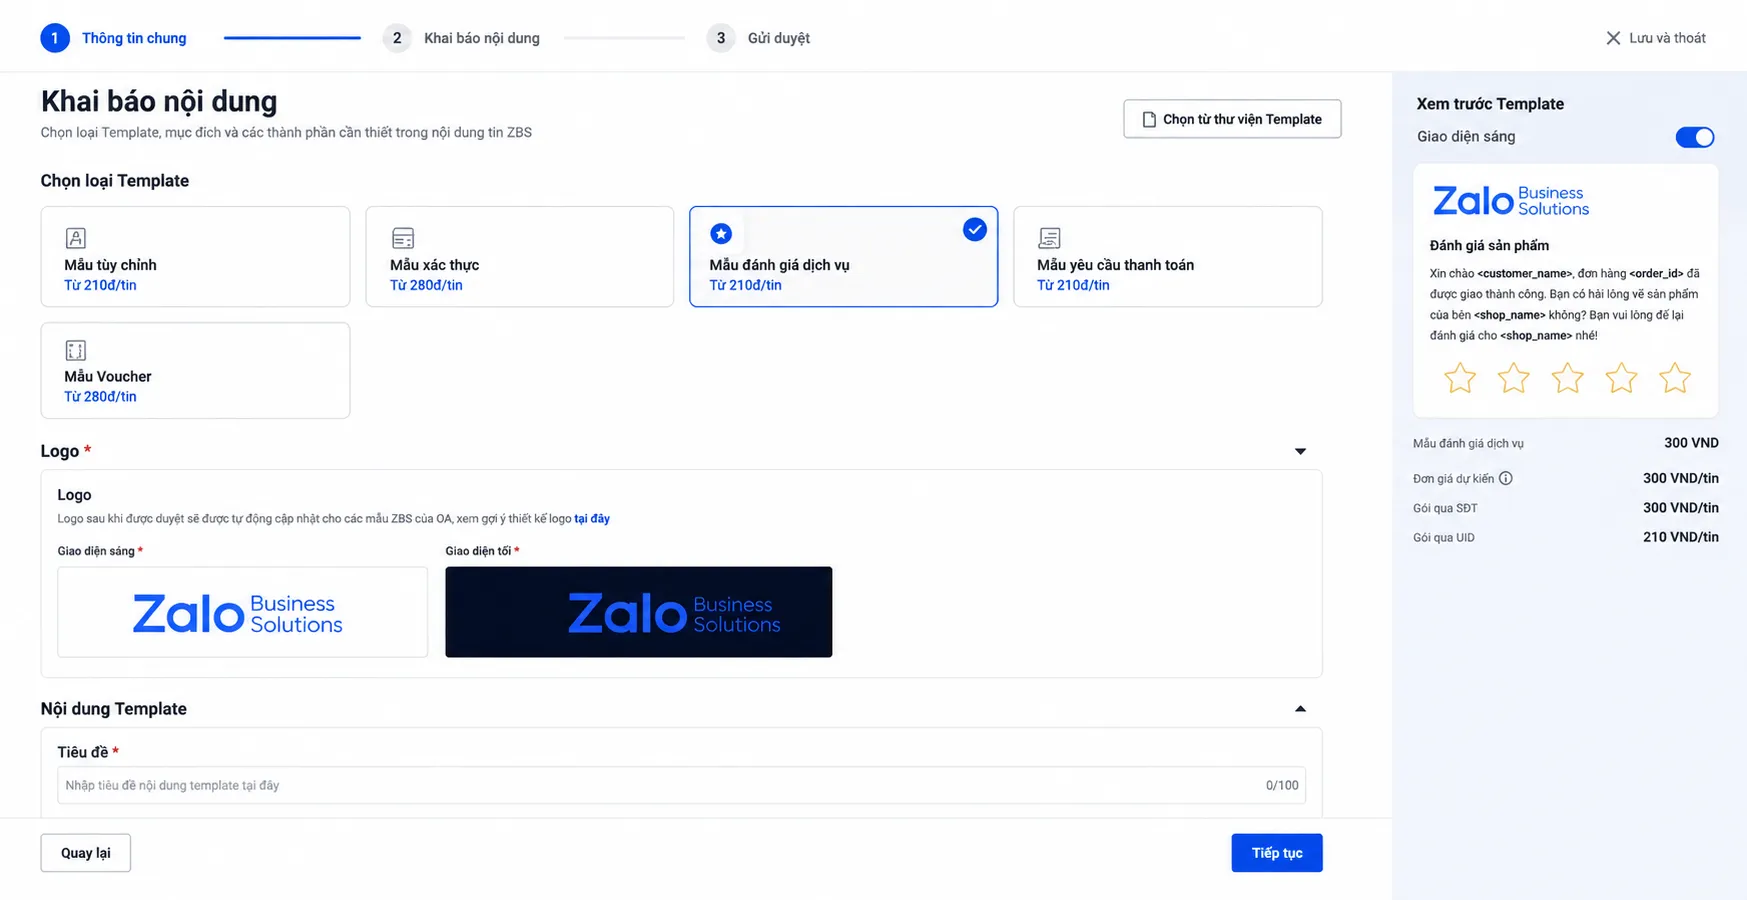Toggle the Giao diện sáng switch
1747x900 pixels.
(x=1695, y=137)
